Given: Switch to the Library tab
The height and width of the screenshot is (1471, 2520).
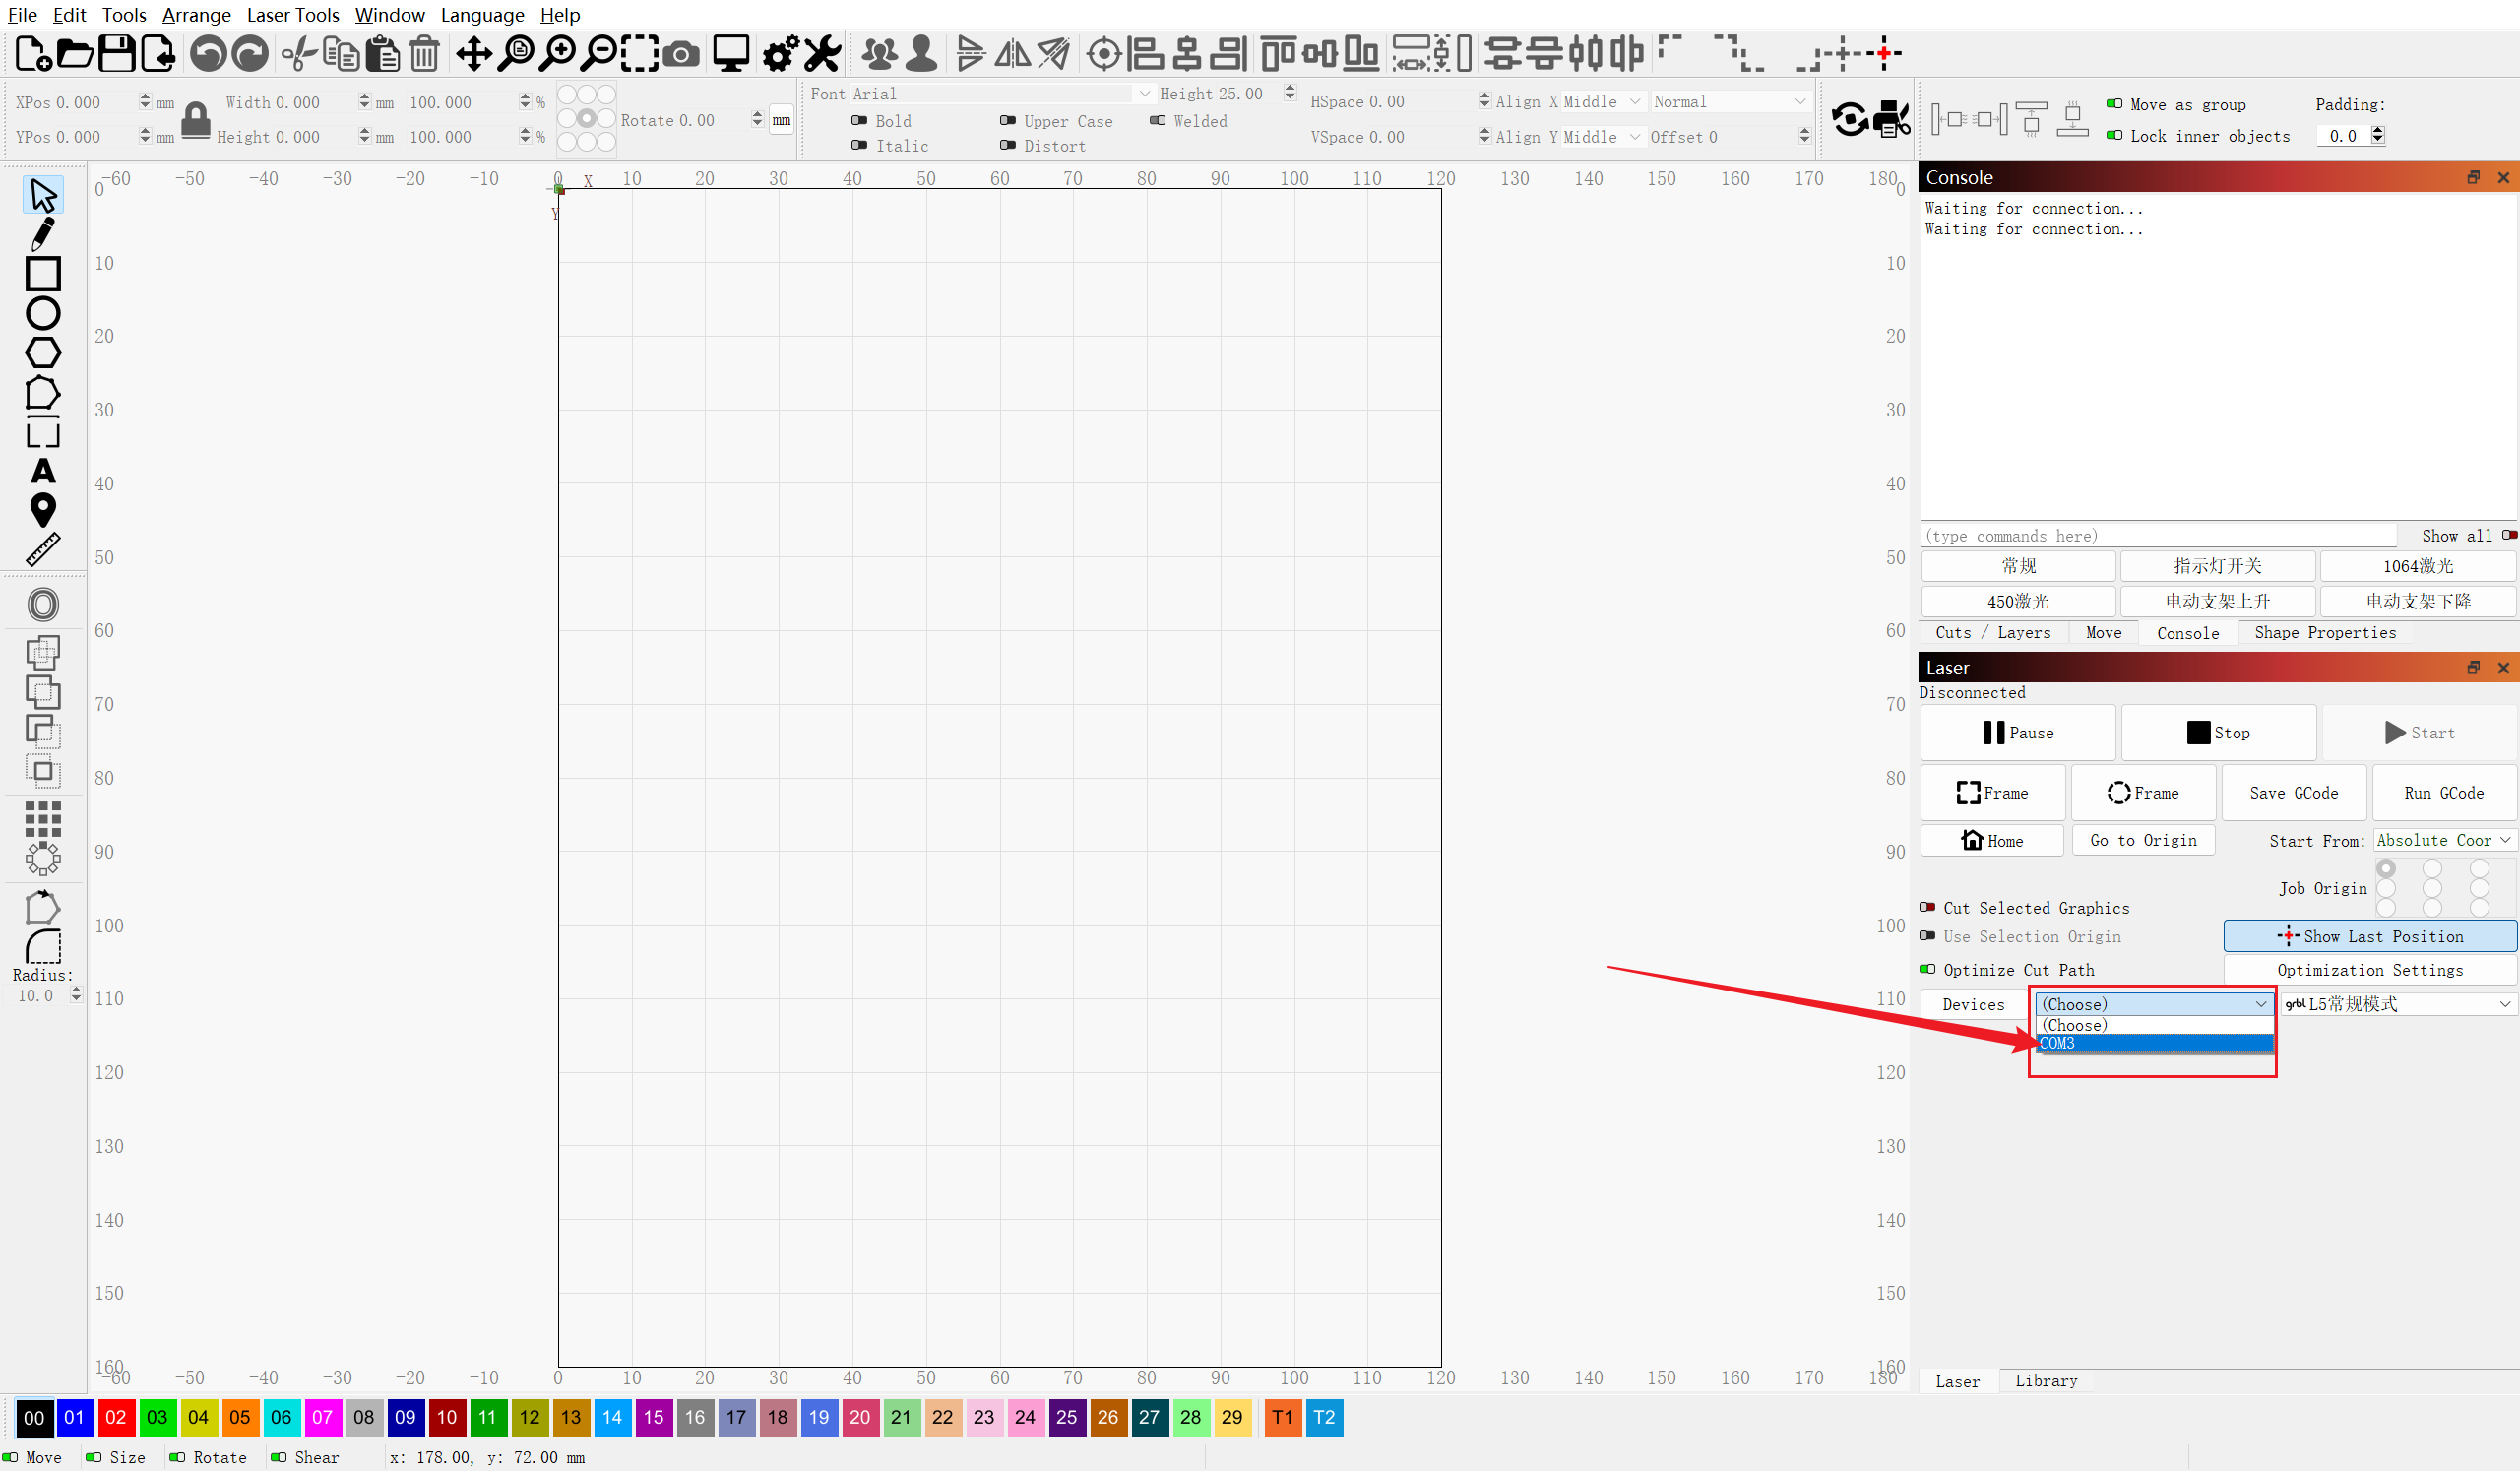Looking at the screenshot, I should coord(2046,1380).
